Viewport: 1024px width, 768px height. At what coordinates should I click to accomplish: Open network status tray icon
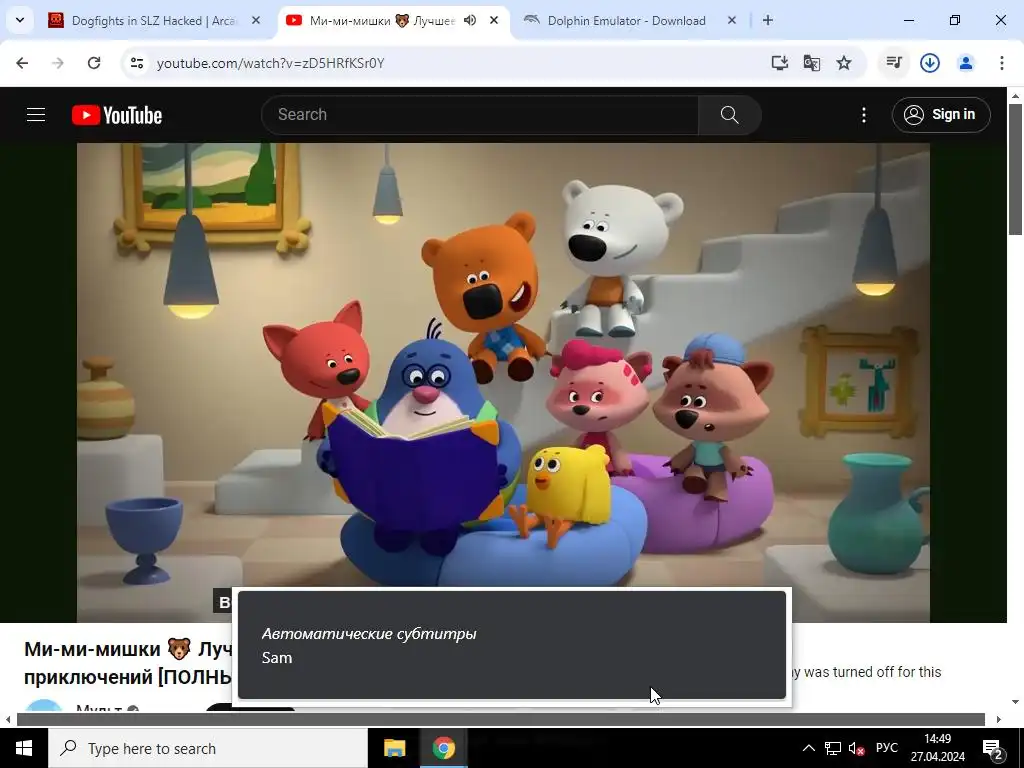[x=833, y=748]
